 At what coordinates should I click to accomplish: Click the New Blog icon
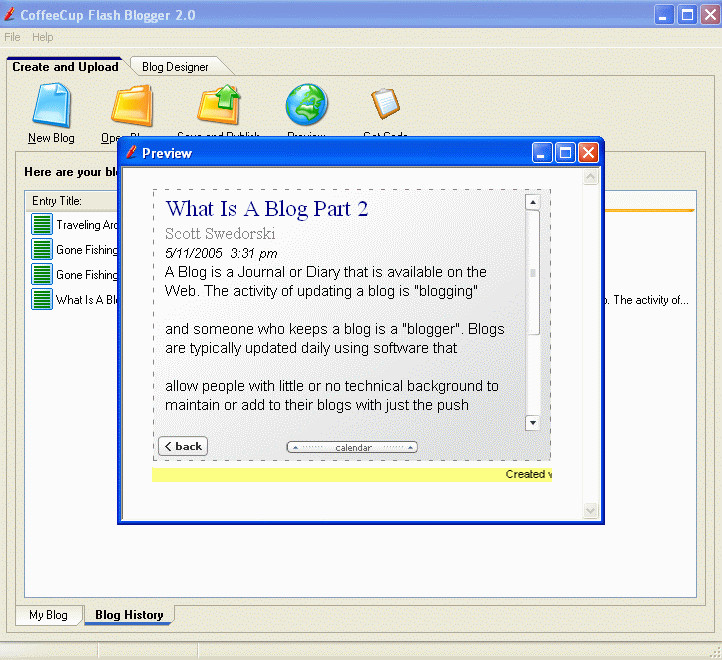coord(51,105)
